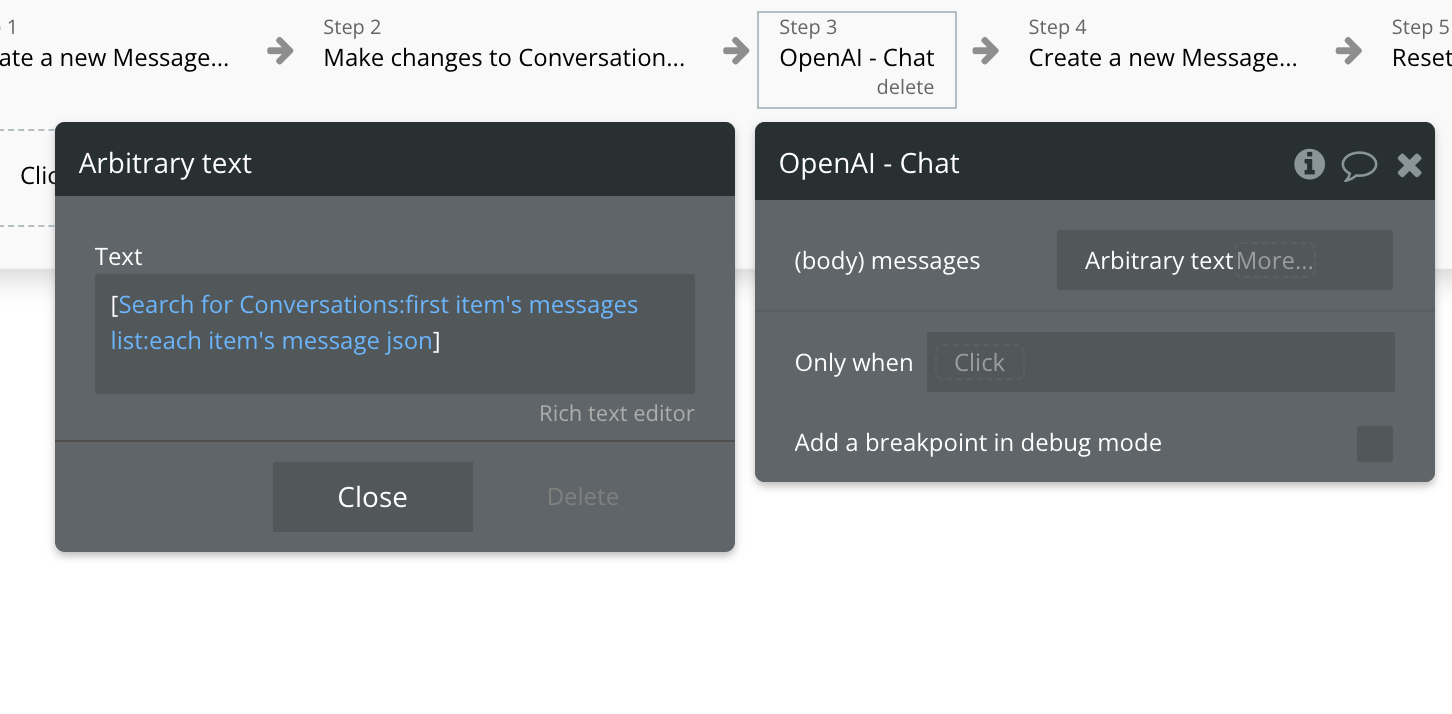
Task: Click the 'delete' link in Step 3
Action: pos(905,88)
